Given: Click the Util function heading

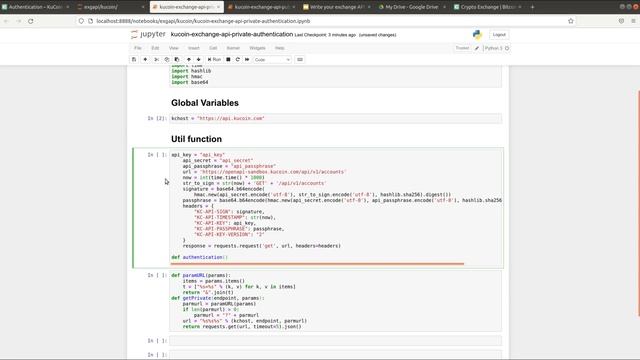Looking at the screenshot, I should (196, 139).
